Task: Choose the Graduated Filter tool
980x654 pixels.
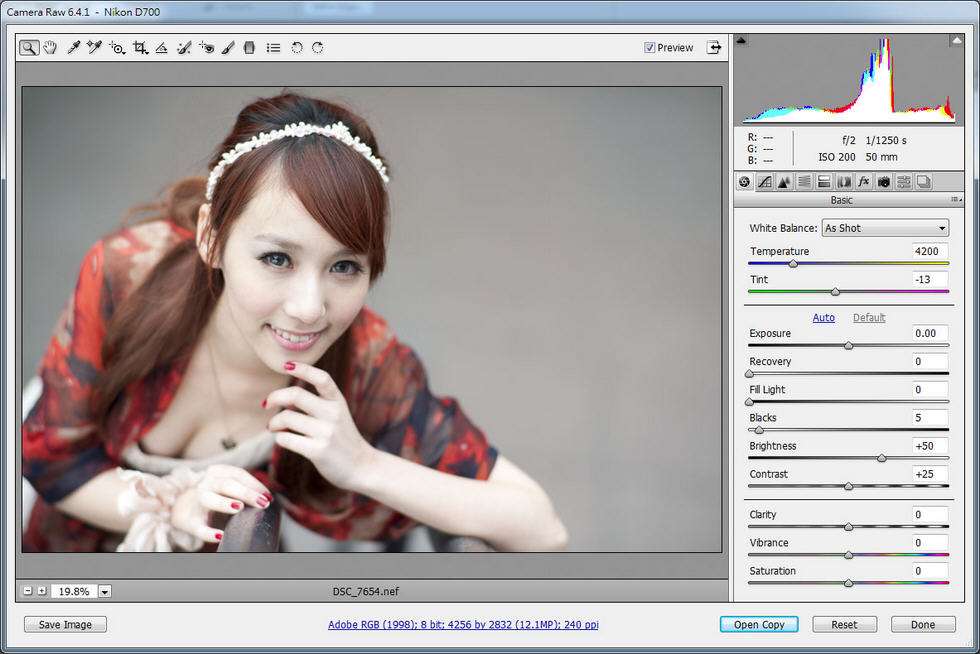Action: coord(249,48)
